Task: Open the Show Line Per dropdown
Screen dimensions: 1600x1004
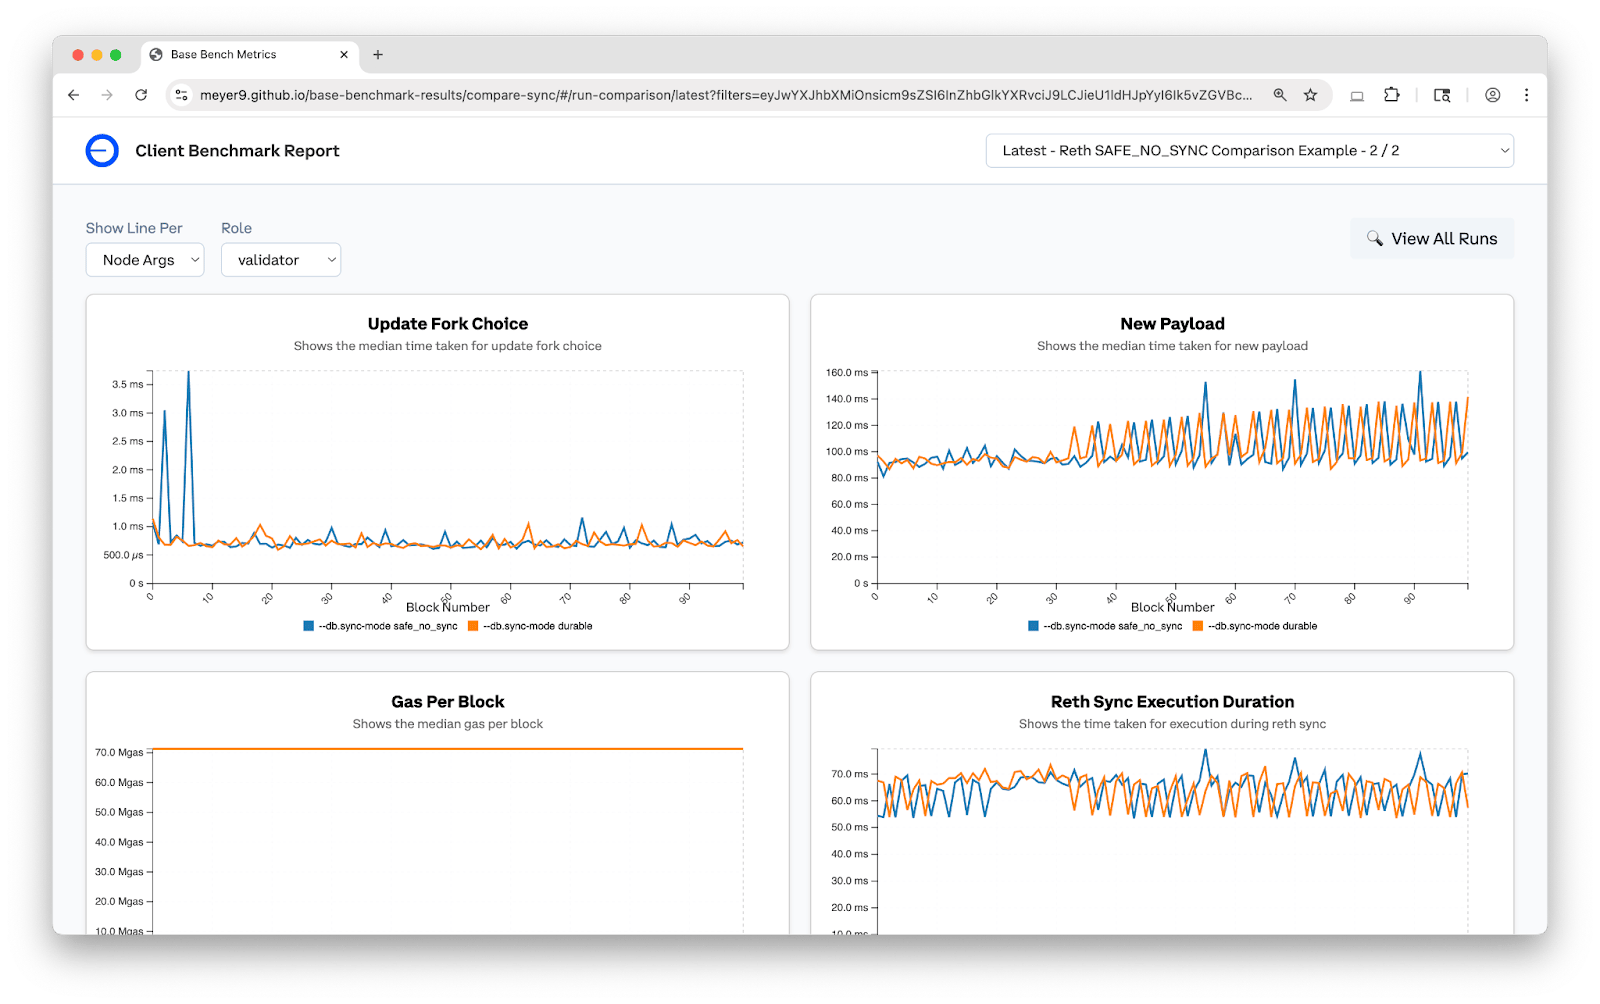Action: tap(145, 260)
